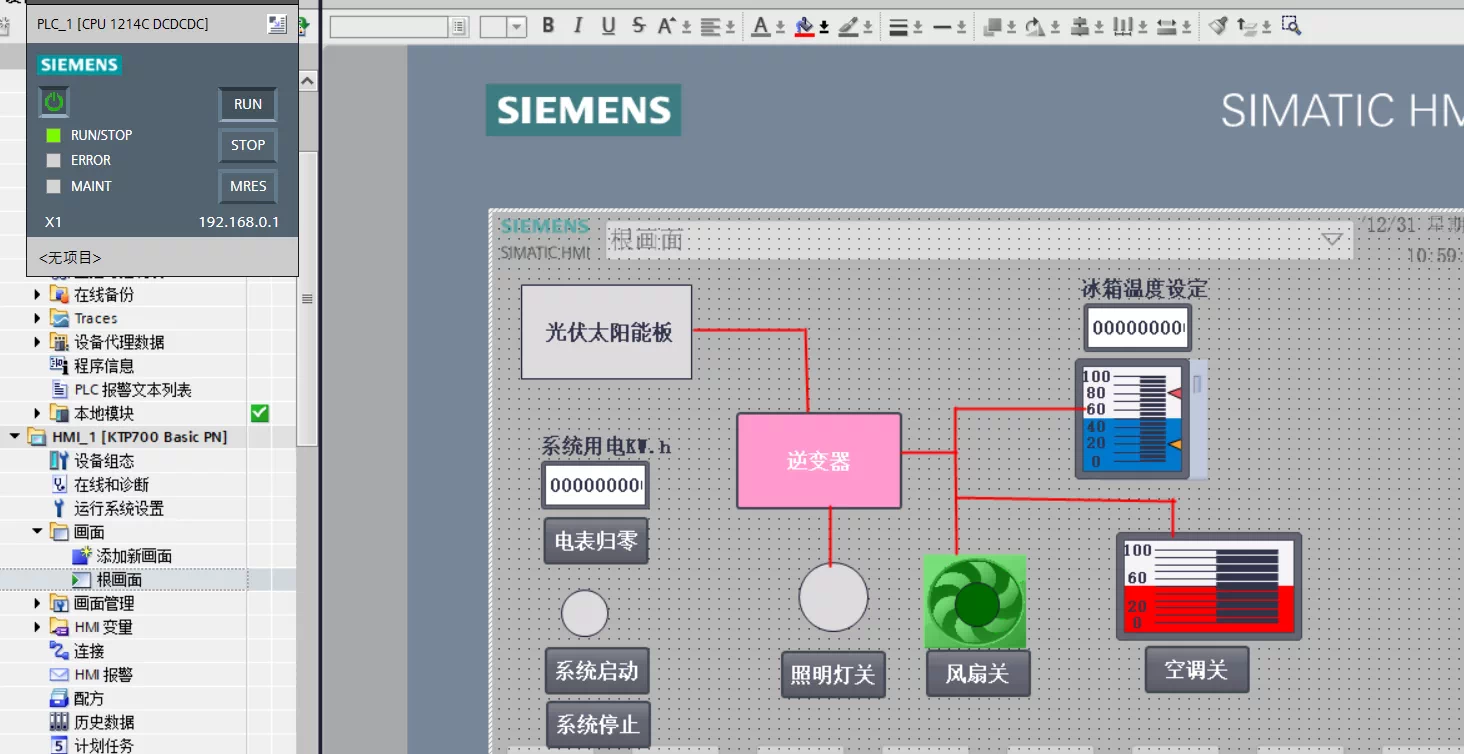Expand the 本地模块 tree node
Image resolution: width=1464 pixels, height=754 pixels.
[x=38, y=413]
